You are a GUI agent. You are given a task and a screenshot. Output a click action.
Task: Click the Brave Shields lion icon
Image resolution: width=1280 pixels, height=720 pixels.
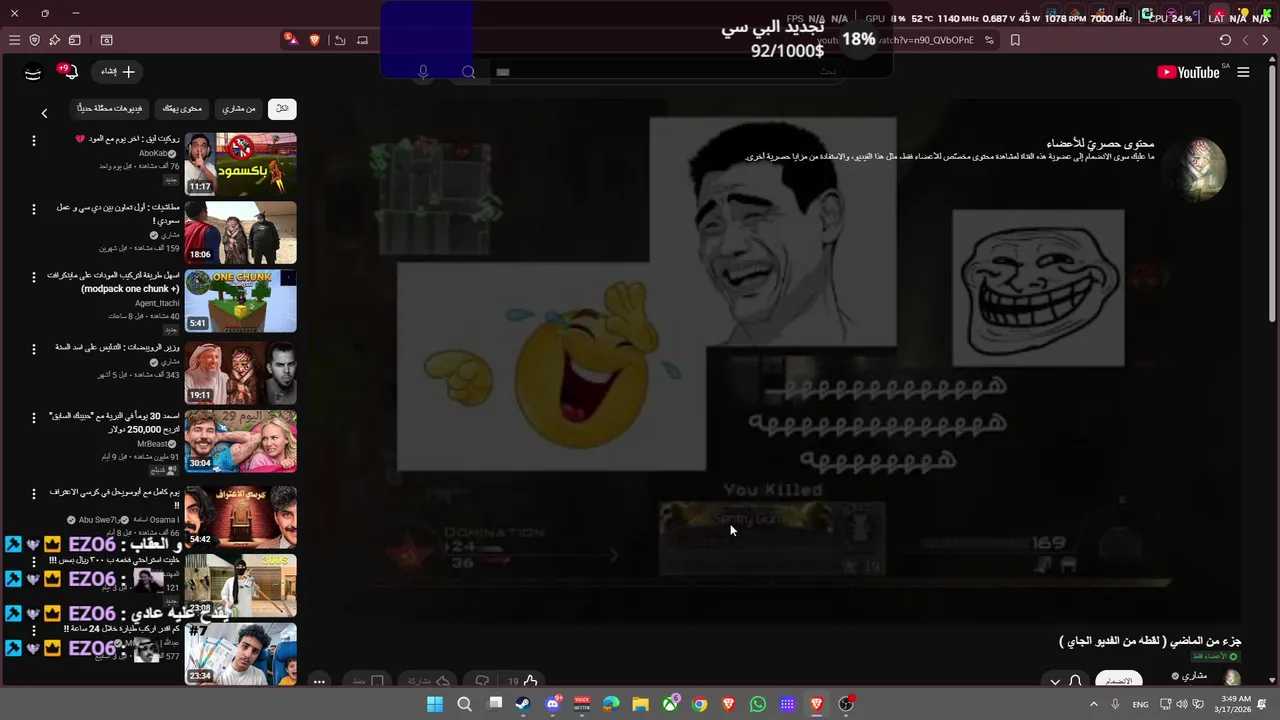click(315, 40)
